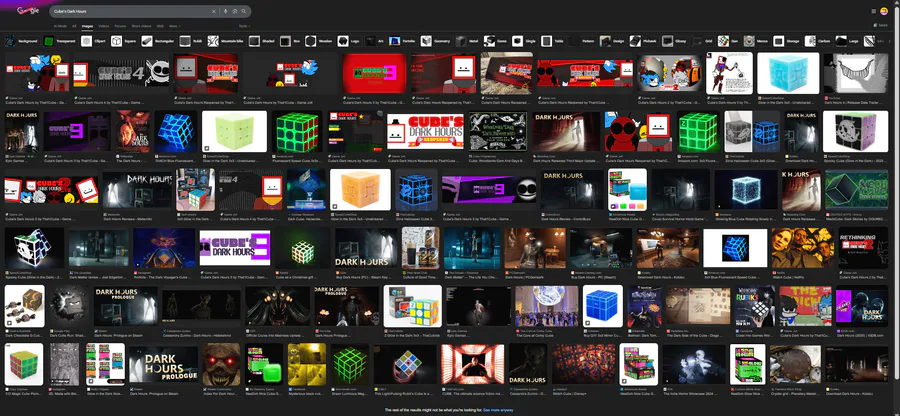Apply the Clipart filter chip
Image resolution: width=900 pixels, height=416 pixels.
(94, 41)
